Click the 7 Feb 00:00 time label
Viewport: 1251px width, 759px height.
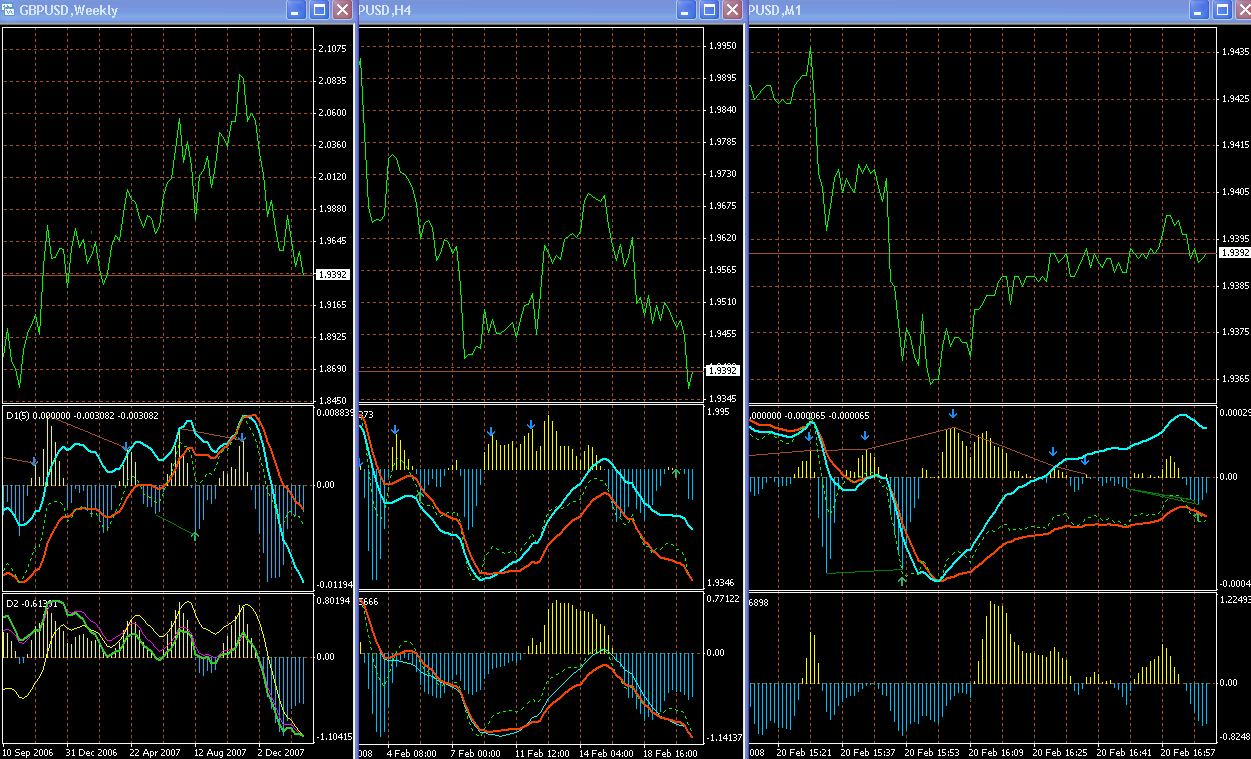click(x=475, y=751)
